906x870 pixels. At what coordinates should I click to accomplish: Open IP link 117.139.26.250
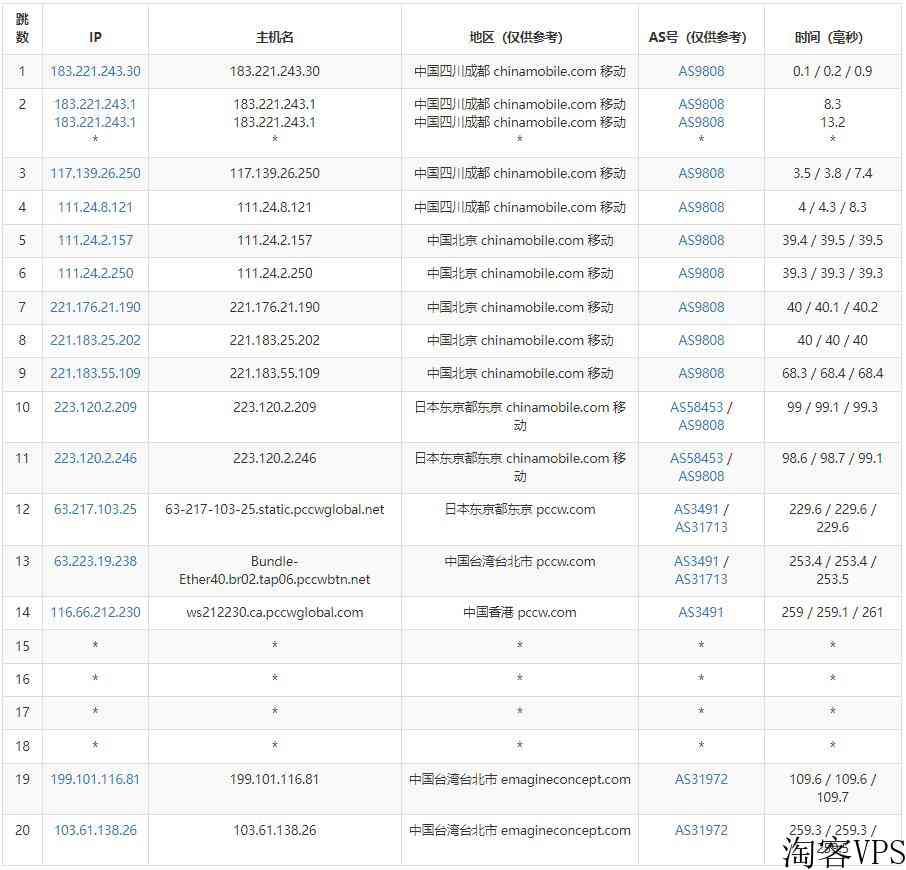pyautogui.click(x=95, y=173)
